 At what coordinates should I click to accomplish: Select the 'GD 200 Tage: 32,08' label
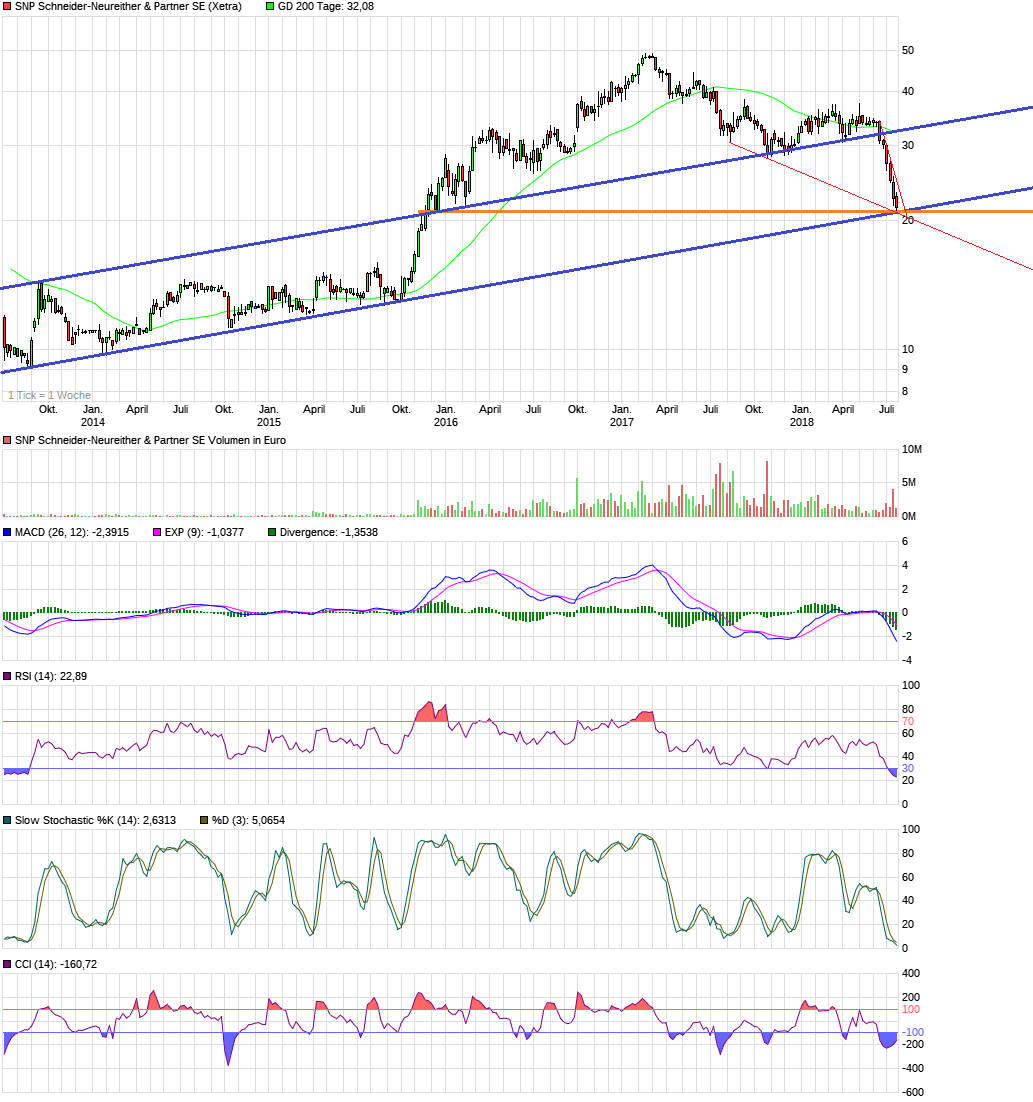(x=325, y=6)
